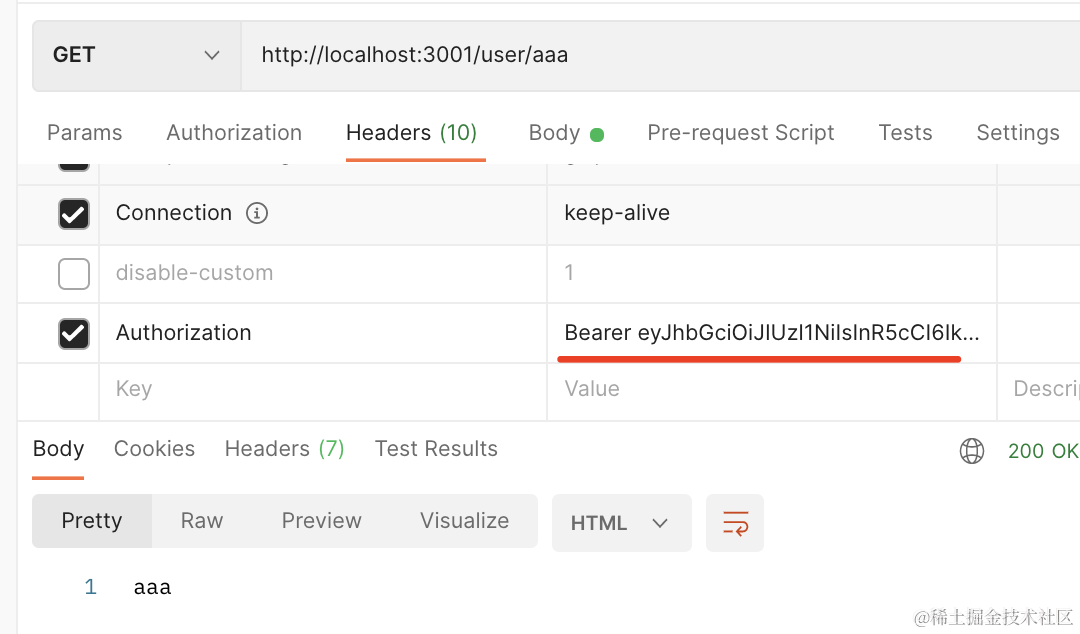
Task: Switch response view to Preview
Action: (x=321, y=521)
